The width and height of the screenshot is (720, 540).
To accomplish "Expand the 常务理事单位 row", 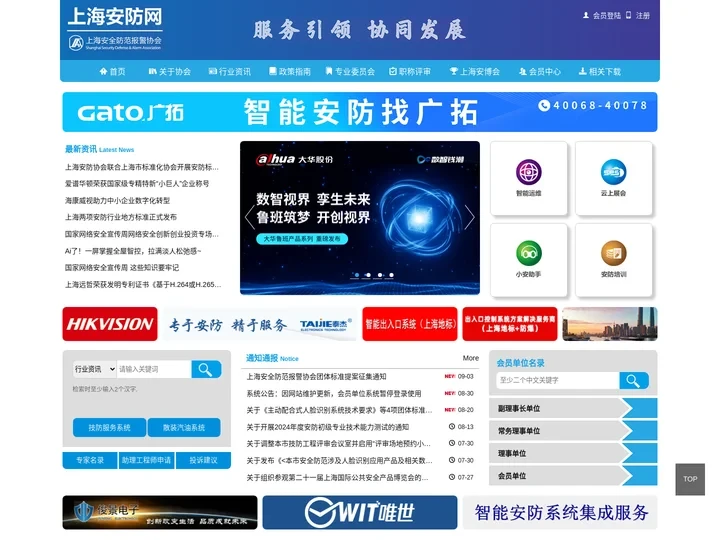I will (573, 431).
